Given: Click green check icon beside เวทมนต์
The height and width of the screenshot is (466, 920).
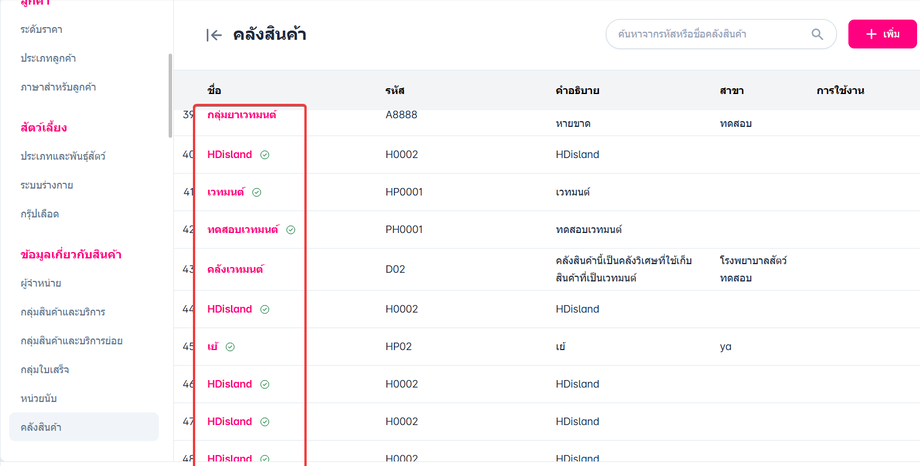Looking at the screenshot, I should tap(257, 192).
